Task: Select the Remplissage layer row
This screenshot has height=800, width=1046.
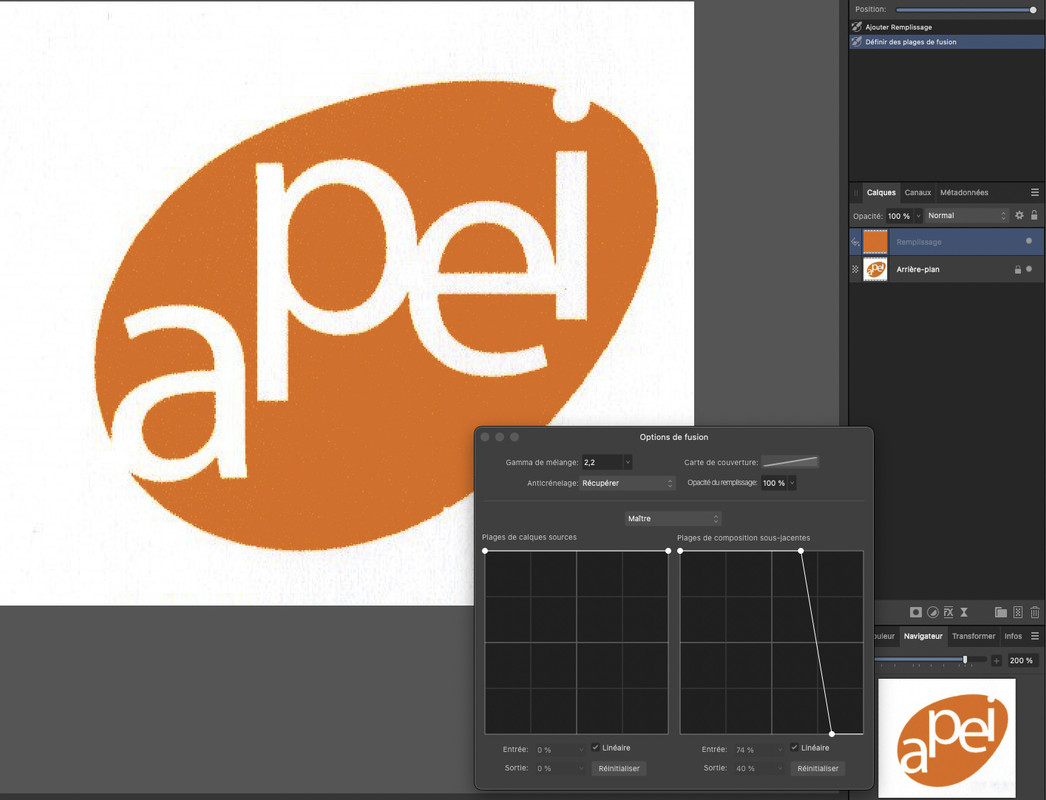Action: pos(947,242)
